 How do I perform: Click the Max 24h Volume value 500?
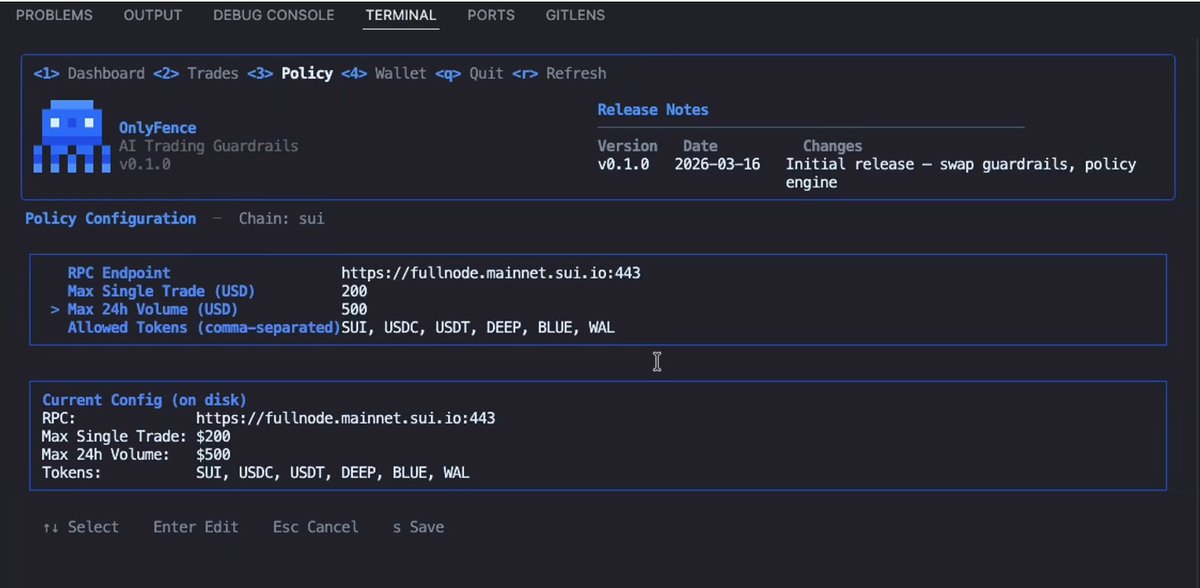(354, 309)
